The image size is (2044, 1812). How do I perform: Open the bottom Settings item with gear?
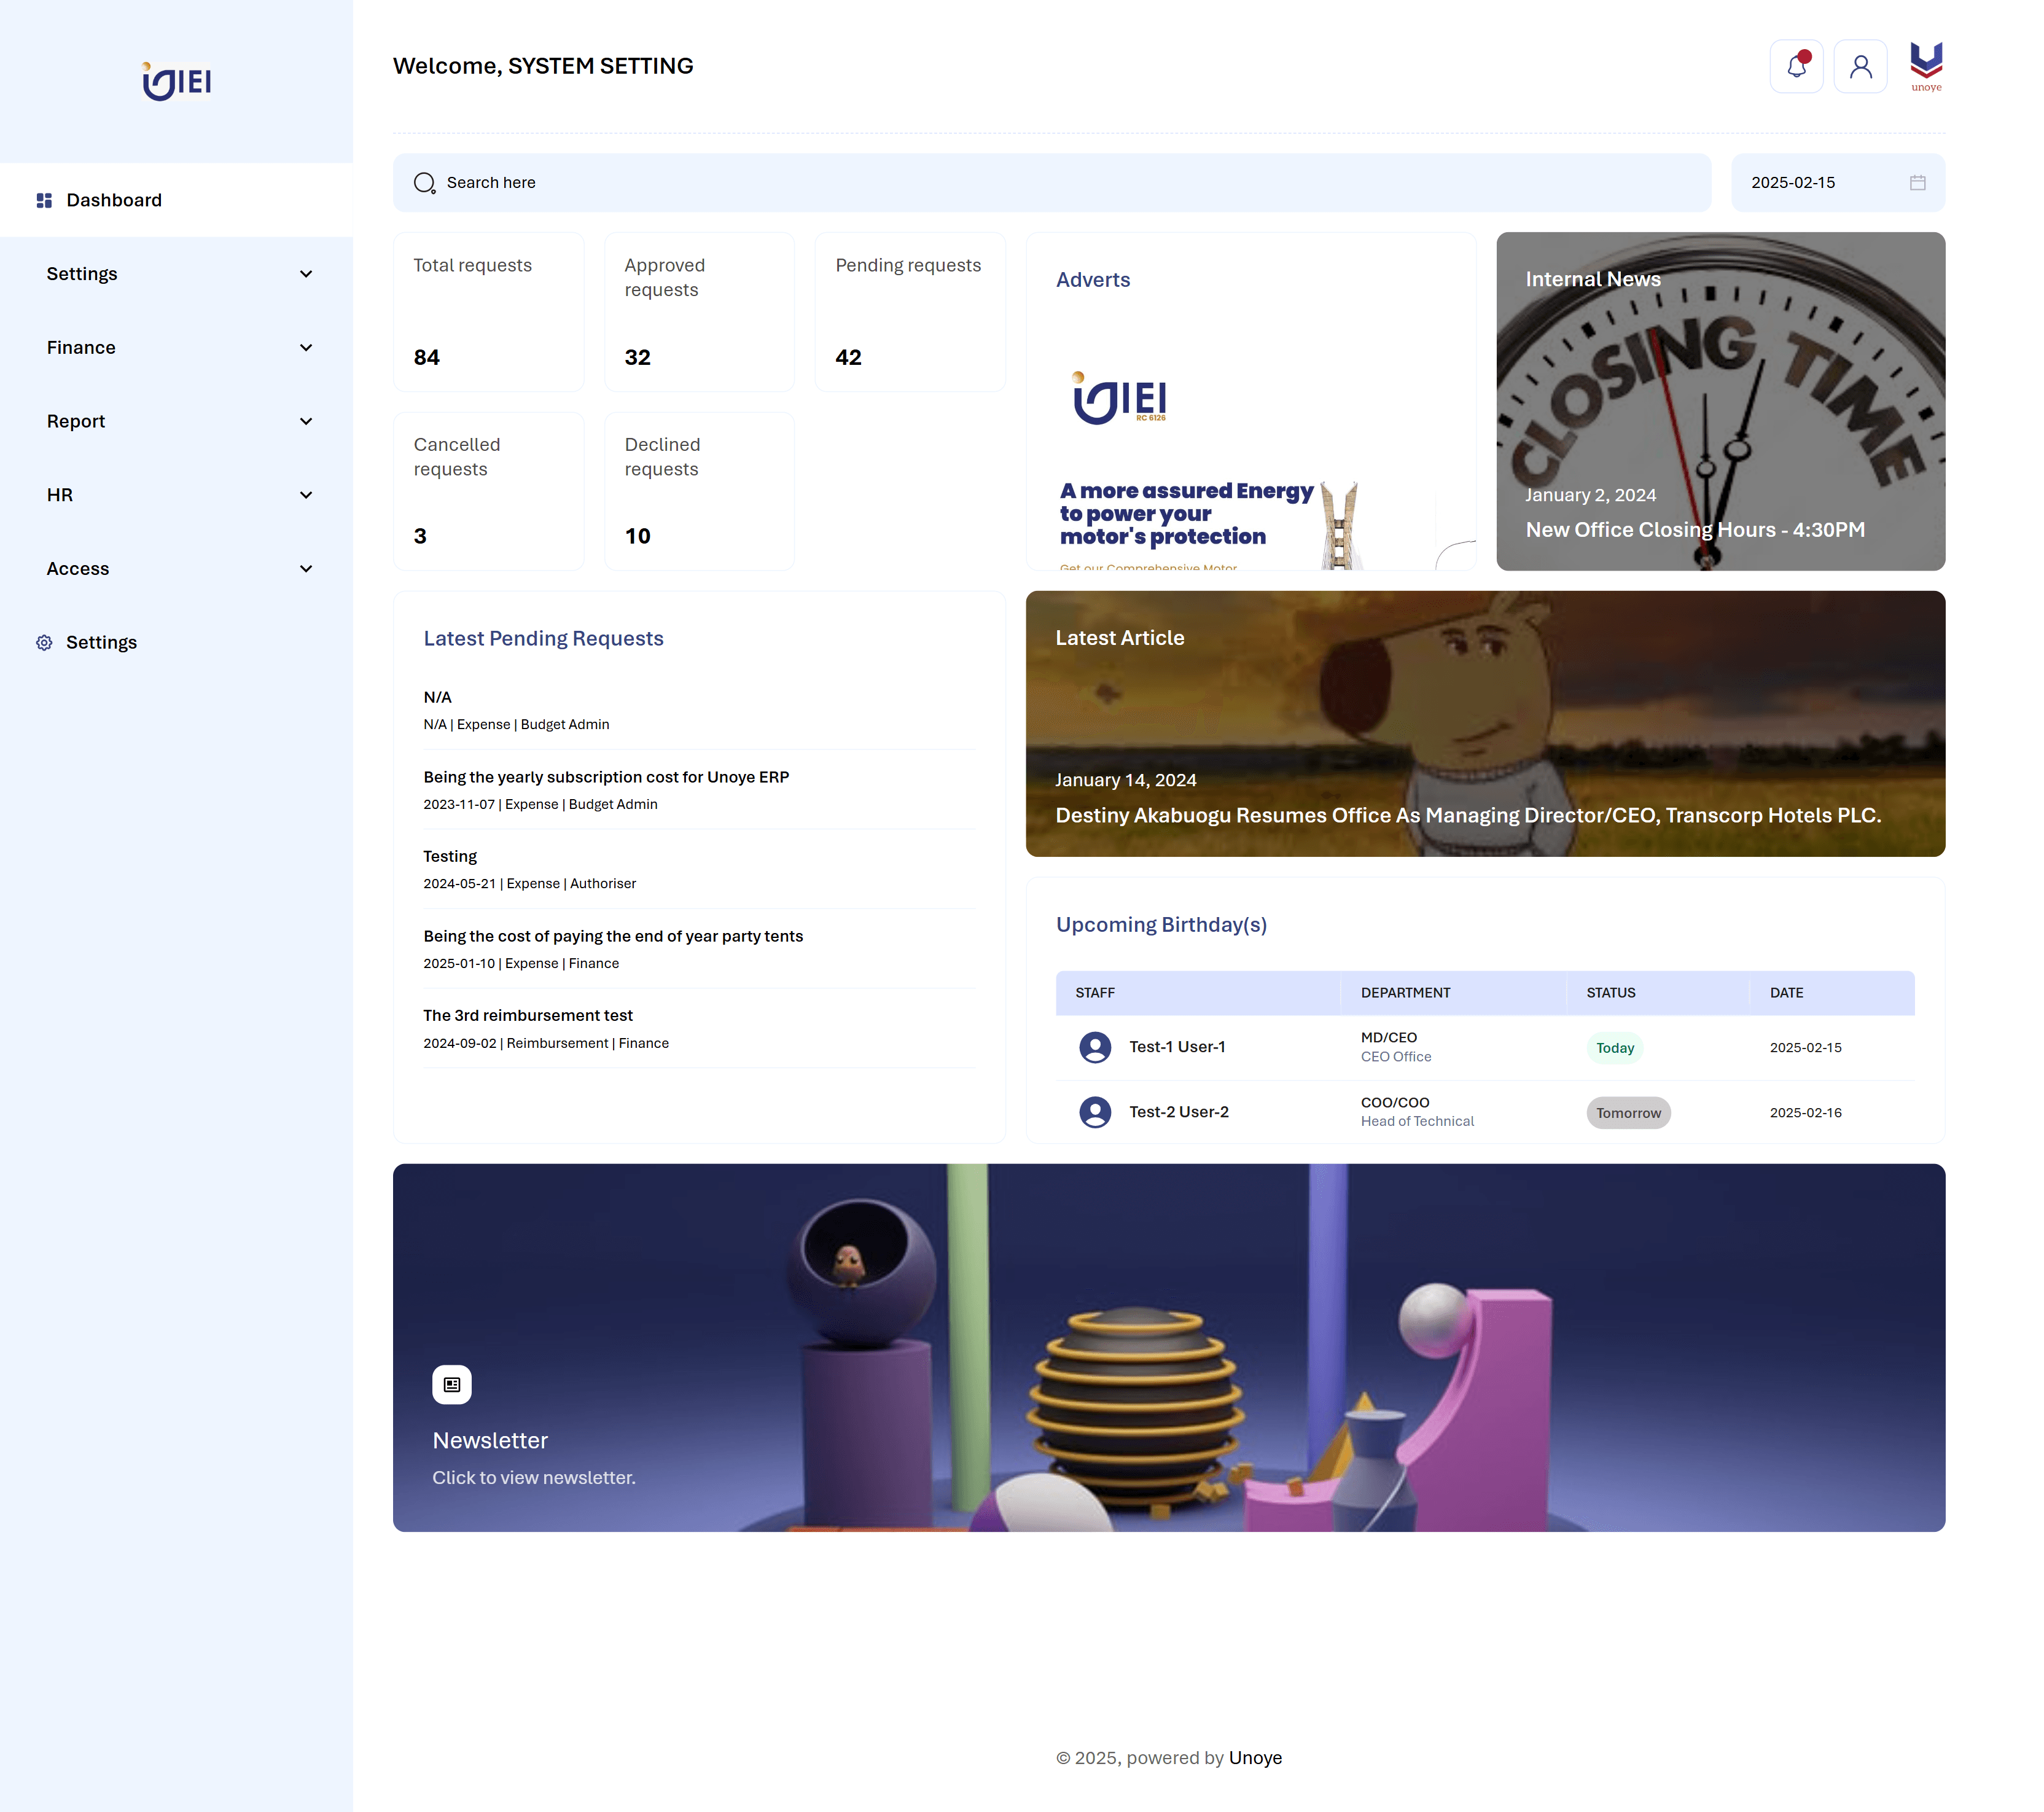176,642
